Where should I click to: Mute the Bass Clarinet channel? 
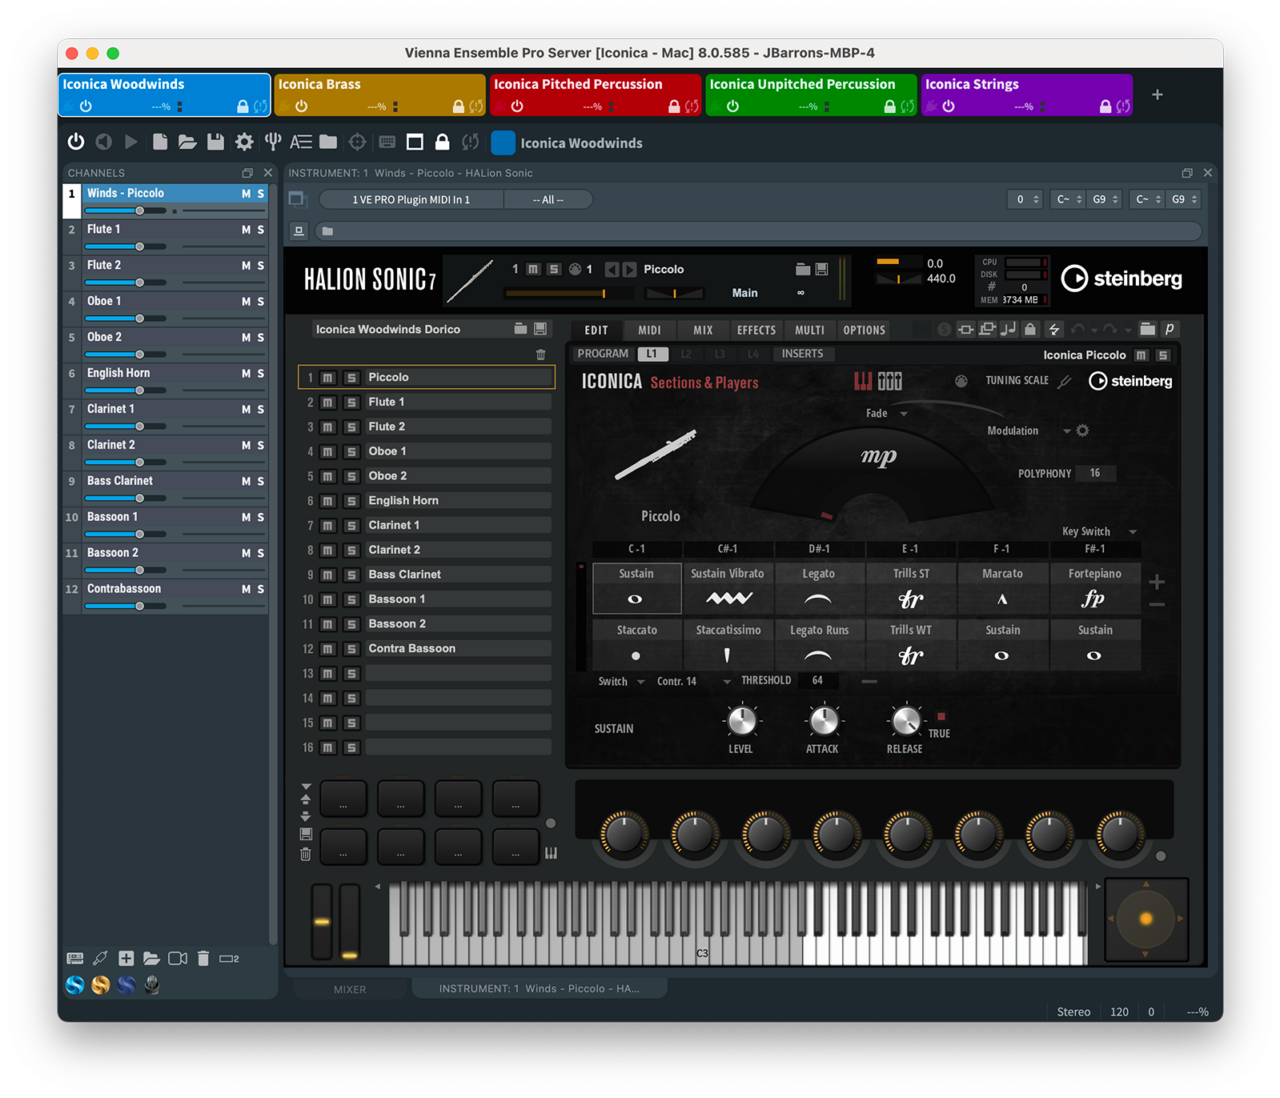[246, 482]
